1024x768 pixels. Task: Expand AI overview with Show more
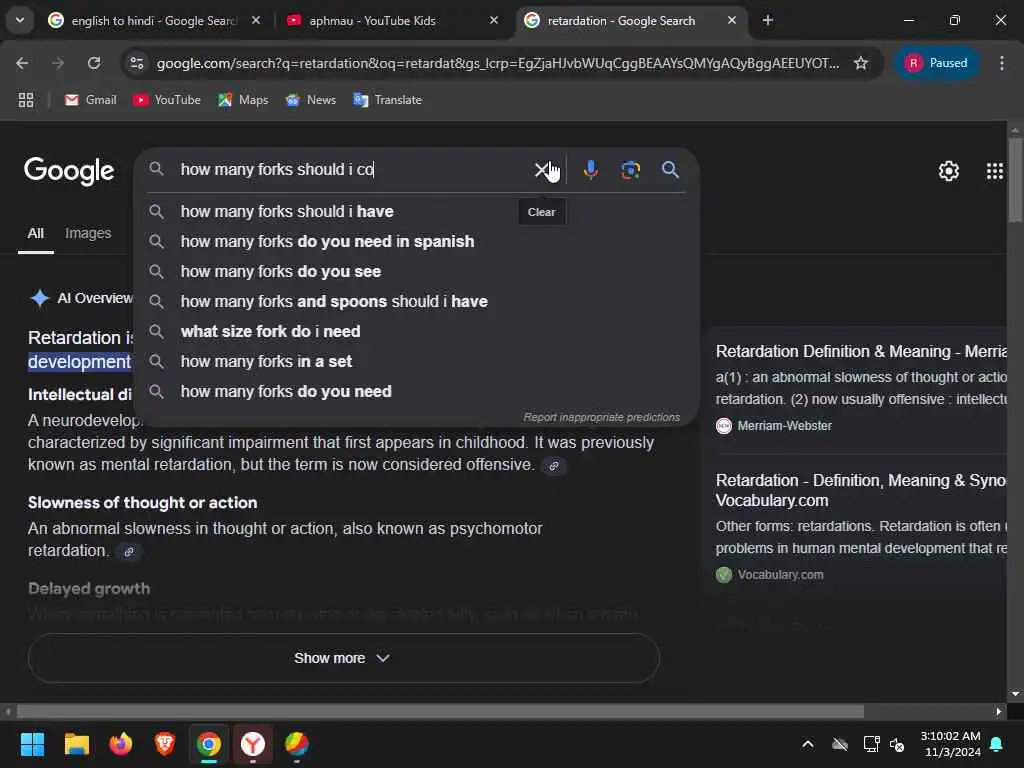tap(344, 658)
